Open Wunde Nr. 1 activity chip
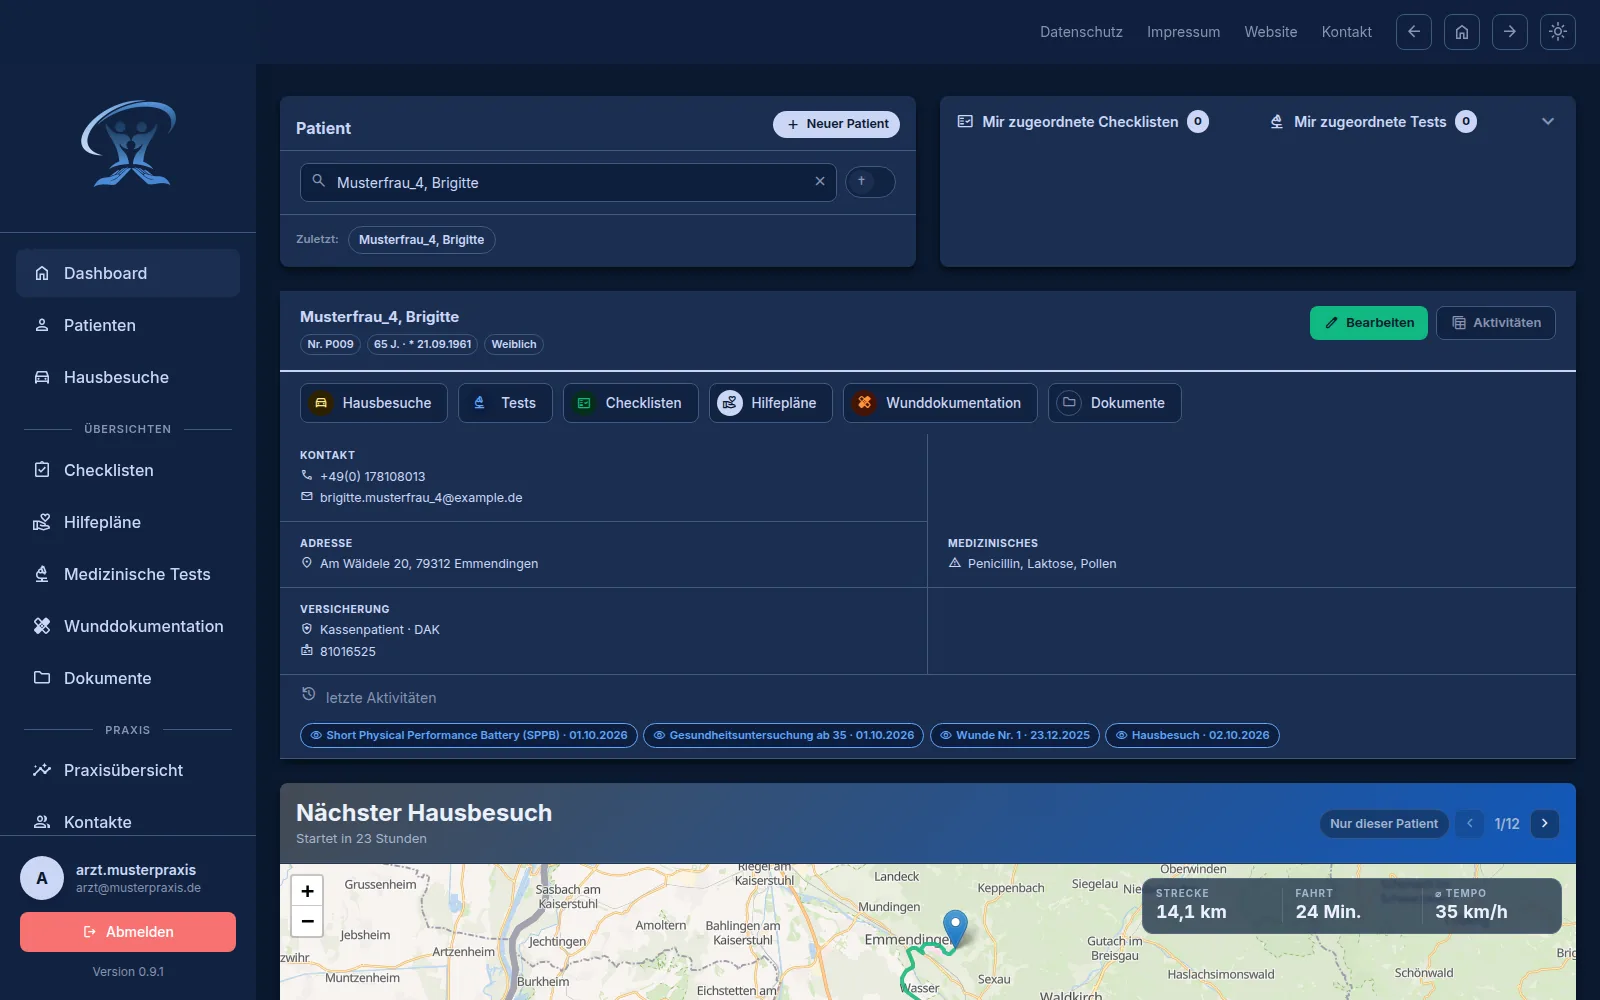Viewport: 1600px width, 1000px height. coord(1015,735)
